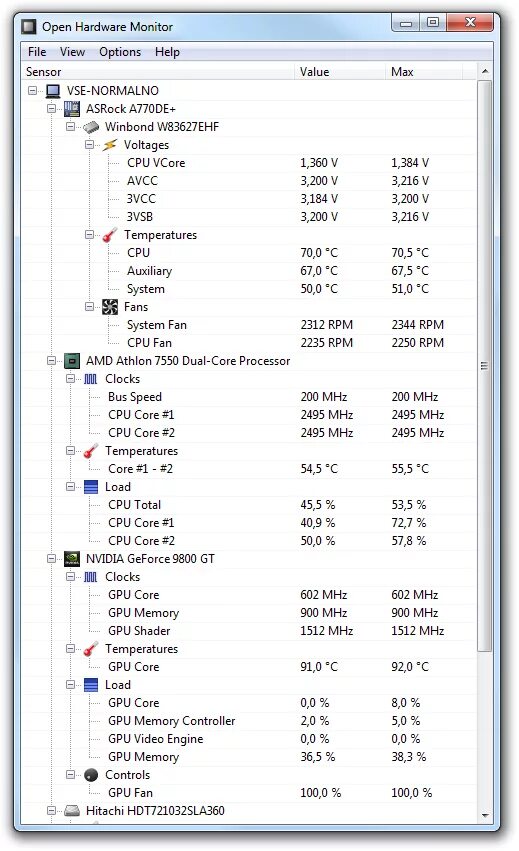Click the Fans icon under Winbond
Image resolution: width=519 pixels, height=851 pixels.
click(x=110, y=307)
